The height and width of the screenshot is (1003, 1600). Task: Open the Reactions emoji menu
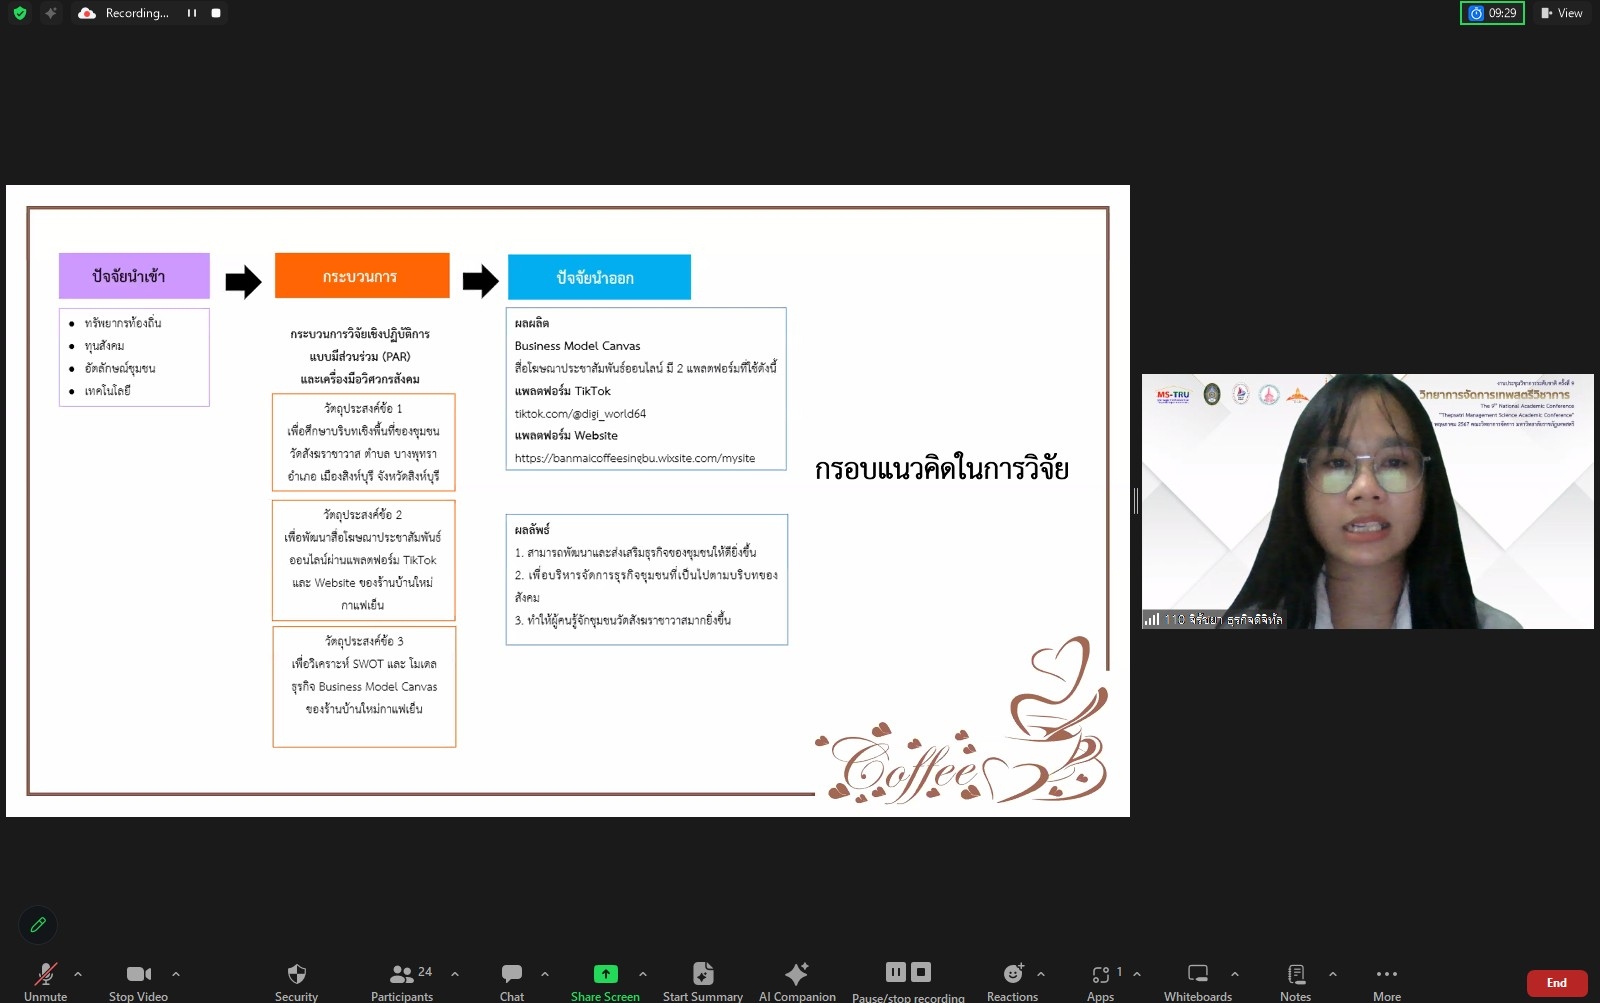pos(1013,974)
